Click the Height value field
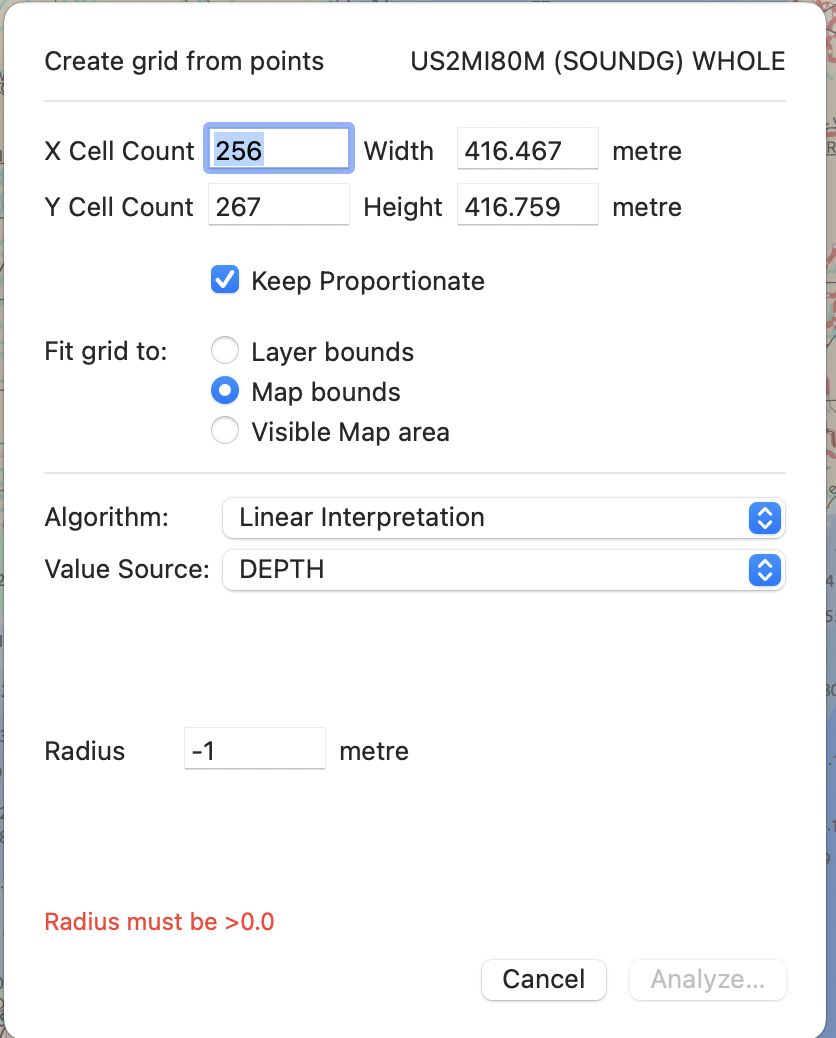The width and height of the screenshot is (836, 1038). tap(527, 206)
